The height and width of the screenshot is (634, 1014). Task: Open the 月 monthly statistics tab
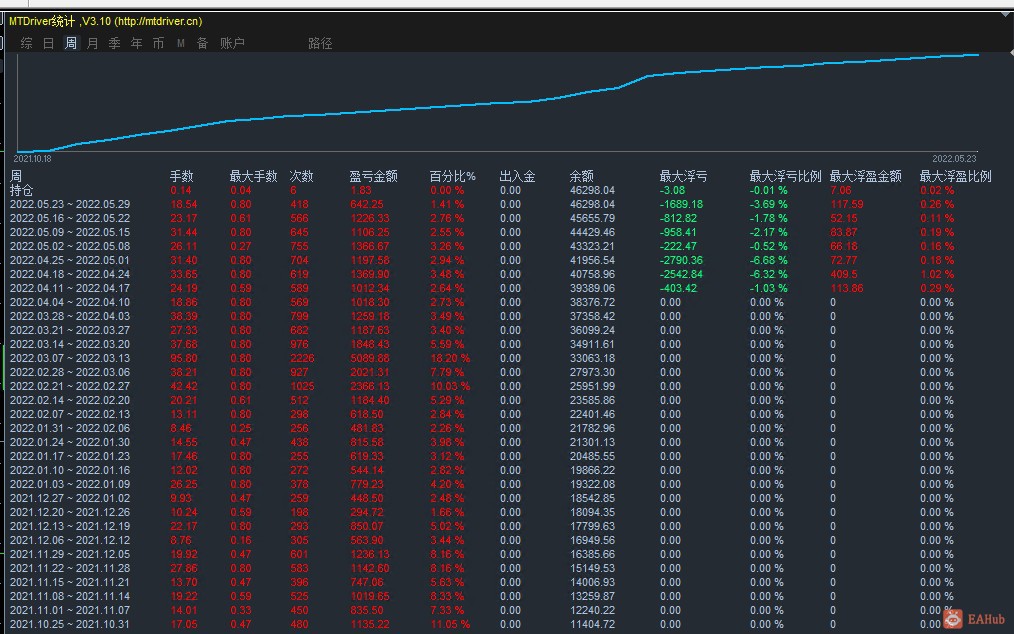point(92,43)
